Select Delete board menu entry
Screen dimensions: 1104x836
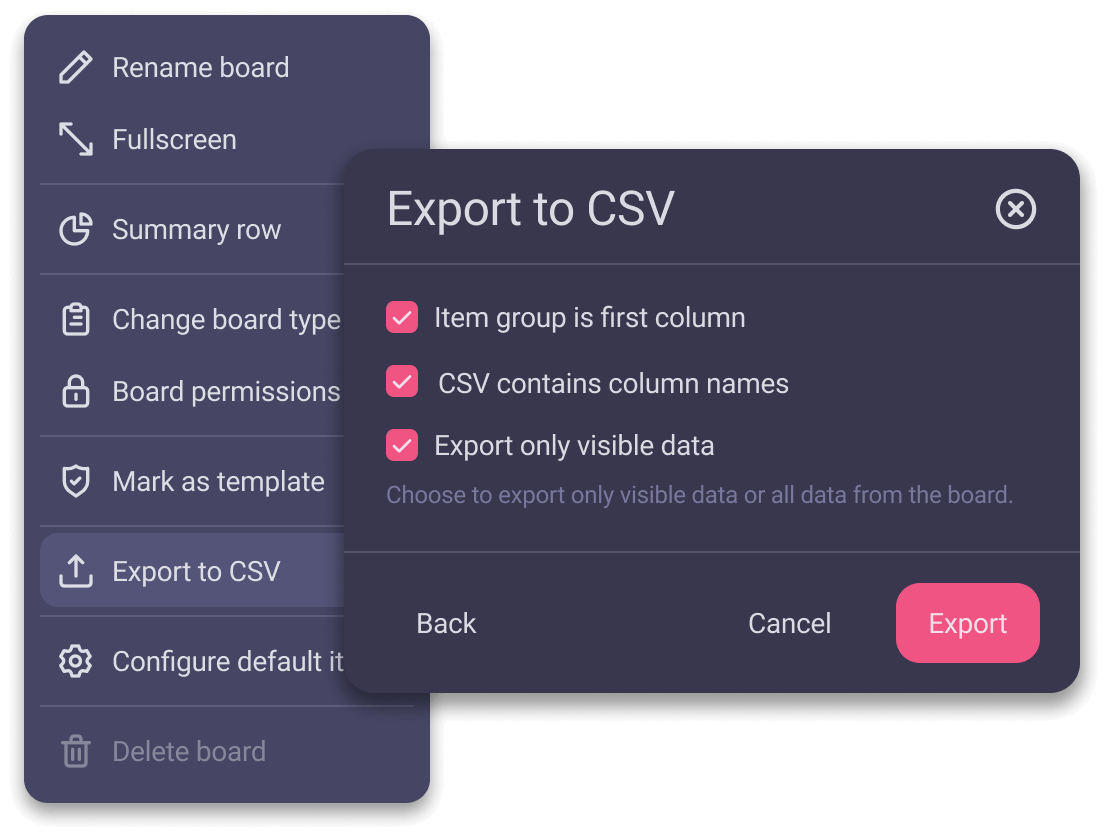click(x=189, y=752)
